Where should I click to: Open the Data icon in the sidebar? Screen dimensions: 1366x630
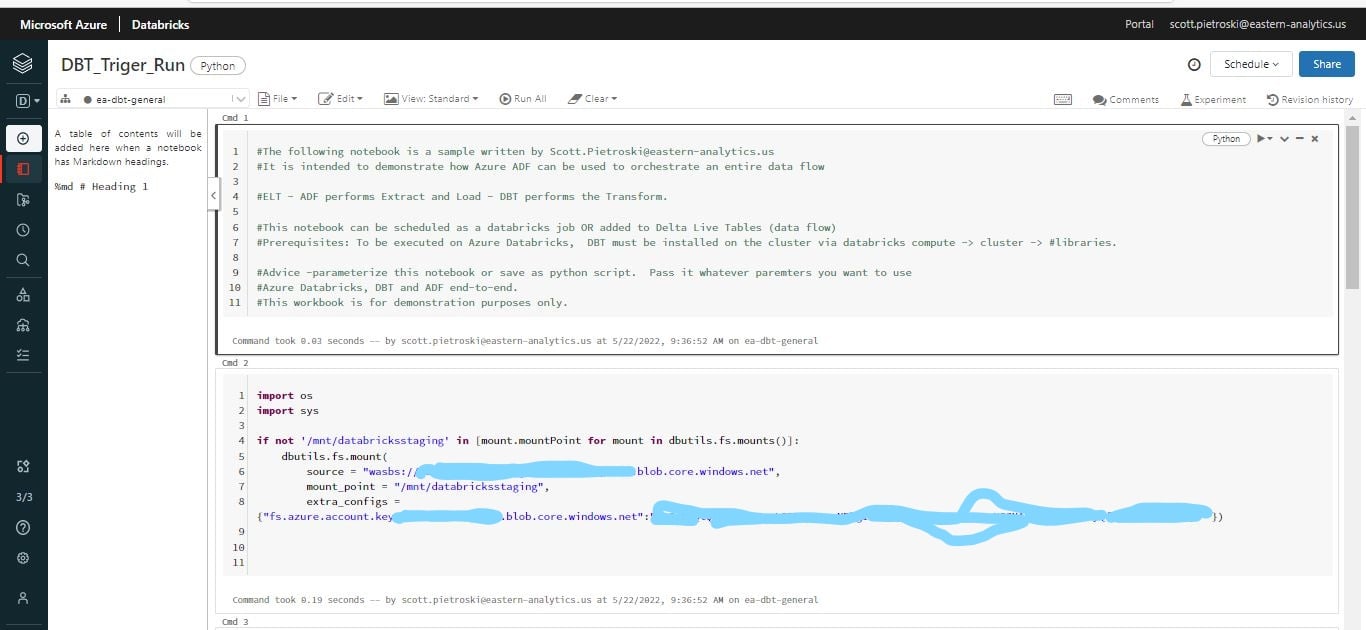(23, 295)
